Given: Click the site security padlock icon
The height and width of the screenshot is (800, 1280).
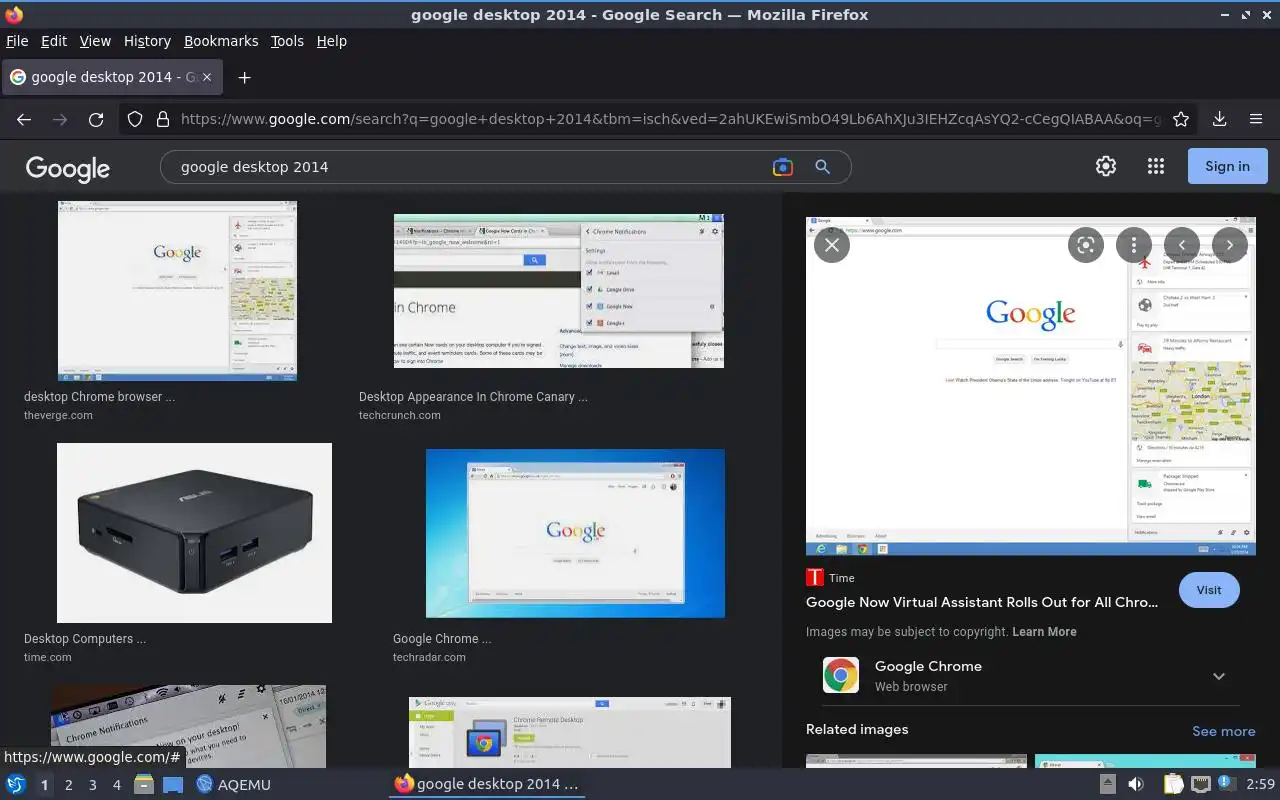Looking at the screenshot, I should tap(162, 119).
